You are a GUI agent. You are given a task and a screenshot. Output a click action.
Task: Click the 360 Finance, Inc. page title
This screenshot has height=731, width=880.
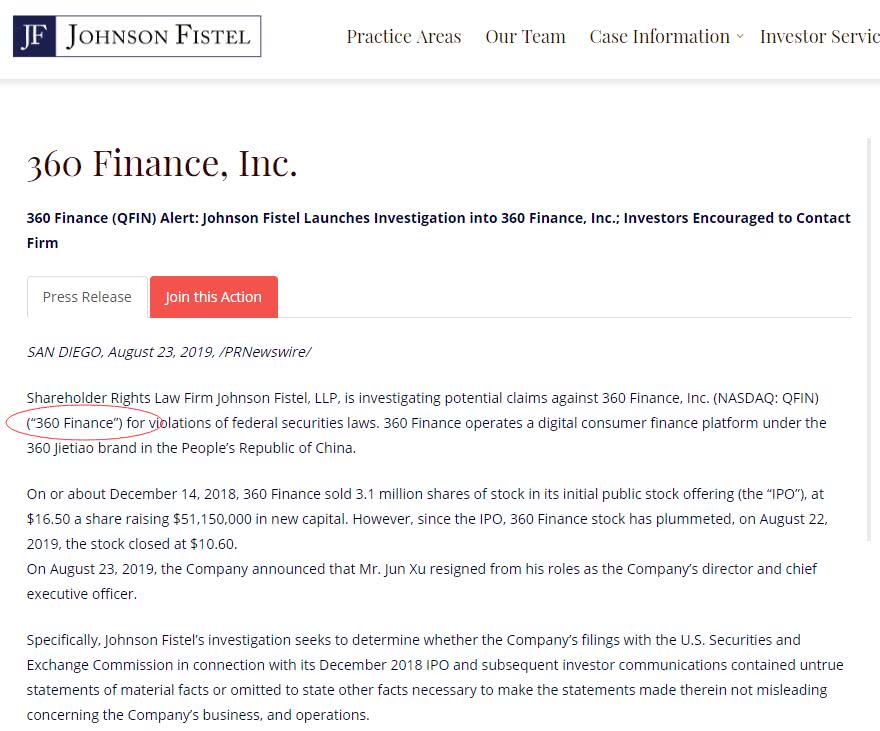click(x=162, y=163)
